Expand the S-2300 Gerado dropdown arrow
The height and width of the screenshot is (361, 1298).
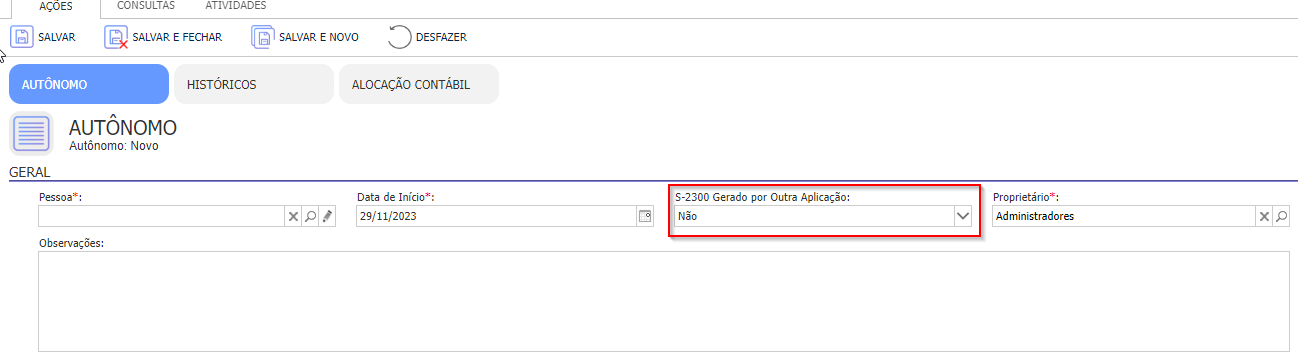pos(963,216)
